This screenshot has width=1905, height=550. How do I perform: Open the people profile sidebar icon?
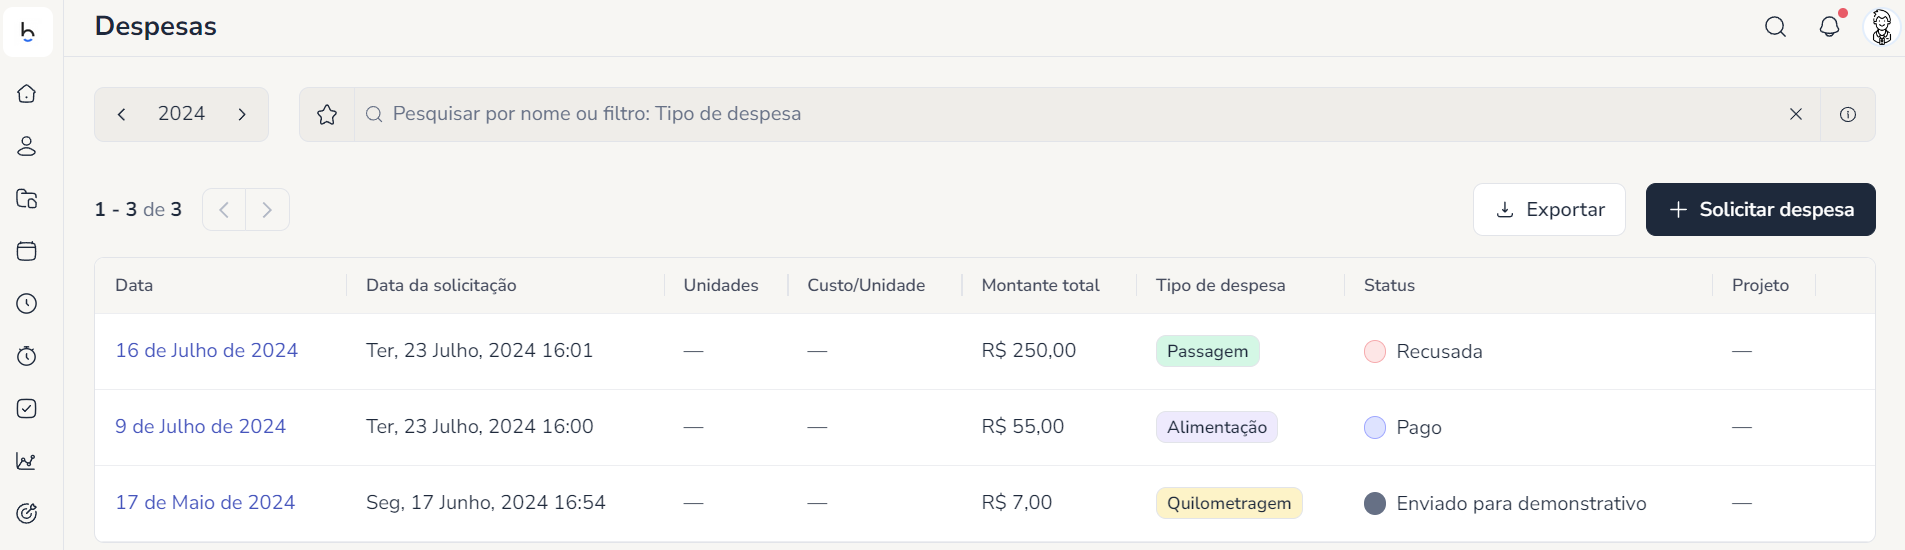pyautogui.click(x=27, y=146)
